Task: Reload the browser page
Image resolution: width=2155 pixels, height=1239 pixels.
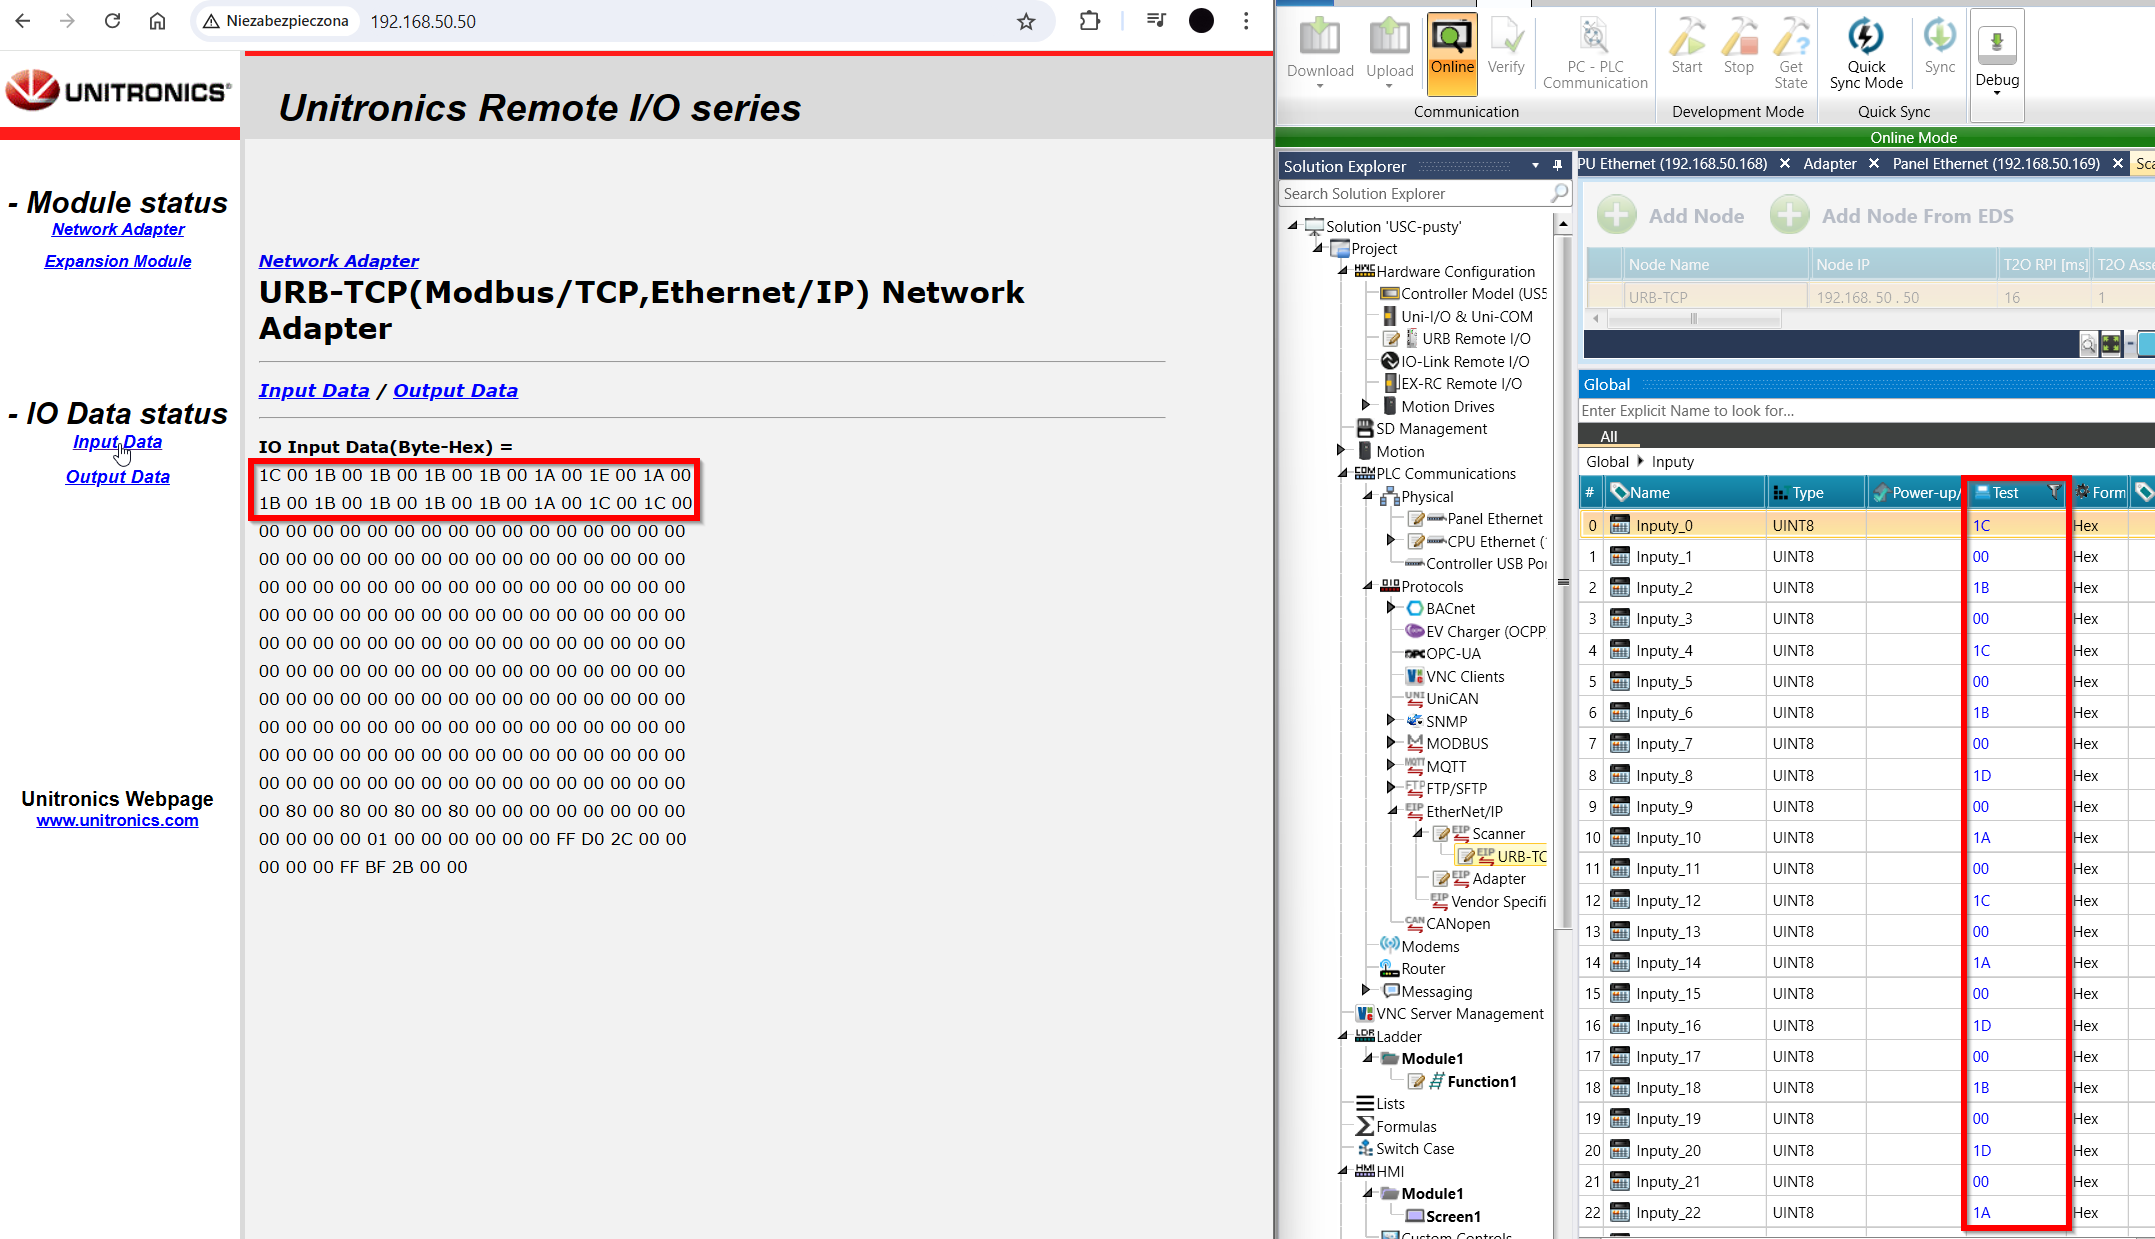Action: coord(112,21)
